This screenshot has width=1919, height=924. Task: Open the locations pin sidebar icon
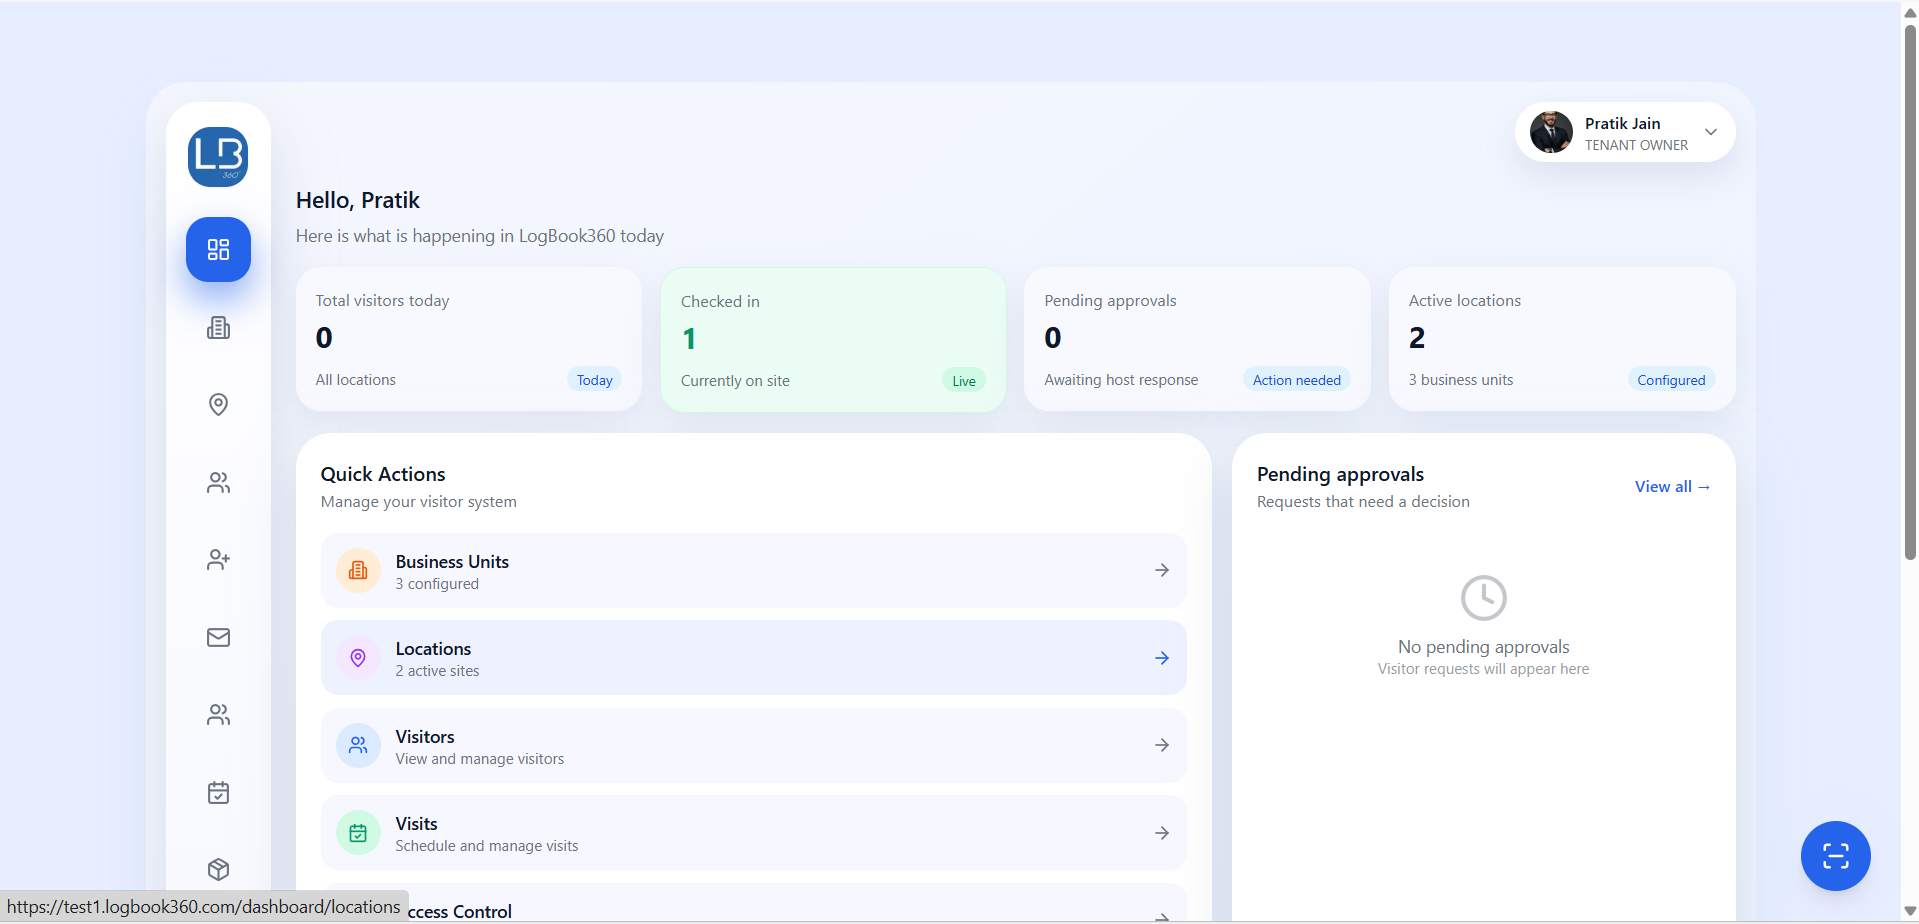[218, 404]
